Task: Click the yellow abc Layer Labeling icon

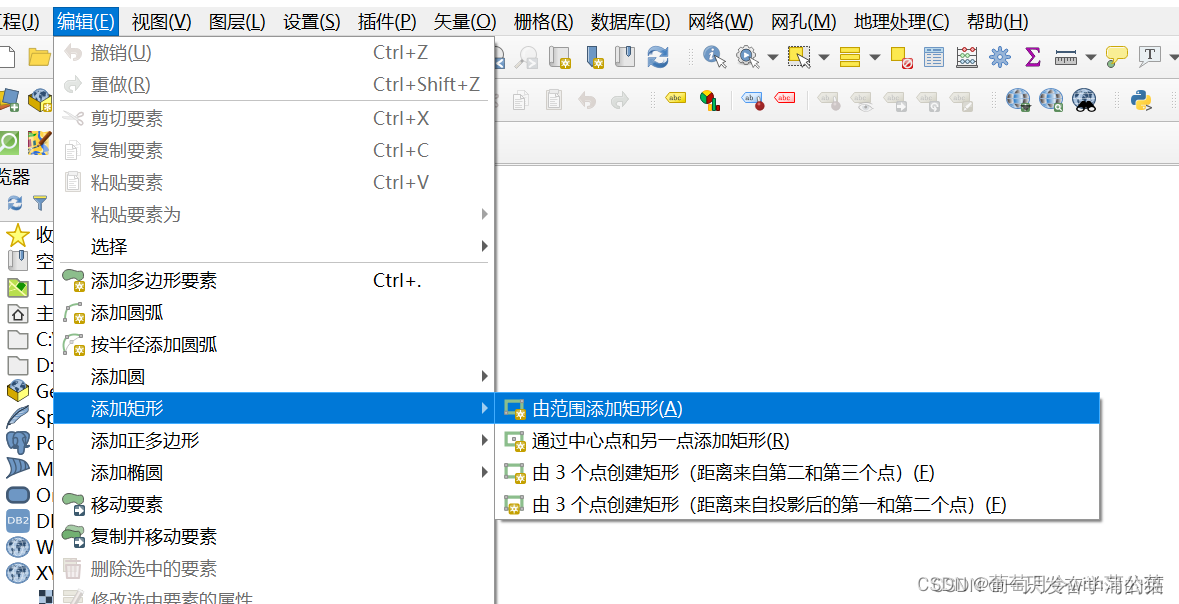Action: click(676, 99)
